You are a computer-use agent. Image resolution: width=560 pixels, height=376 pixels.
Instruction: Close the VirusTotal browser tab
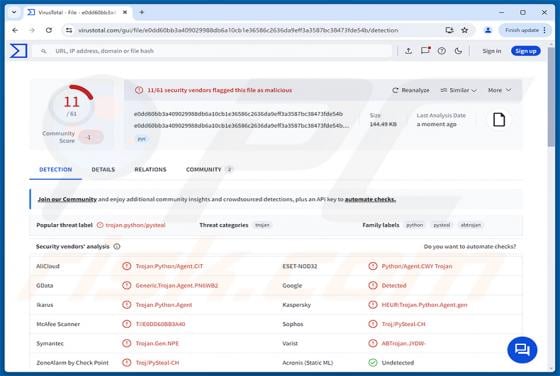pos(125,12)
